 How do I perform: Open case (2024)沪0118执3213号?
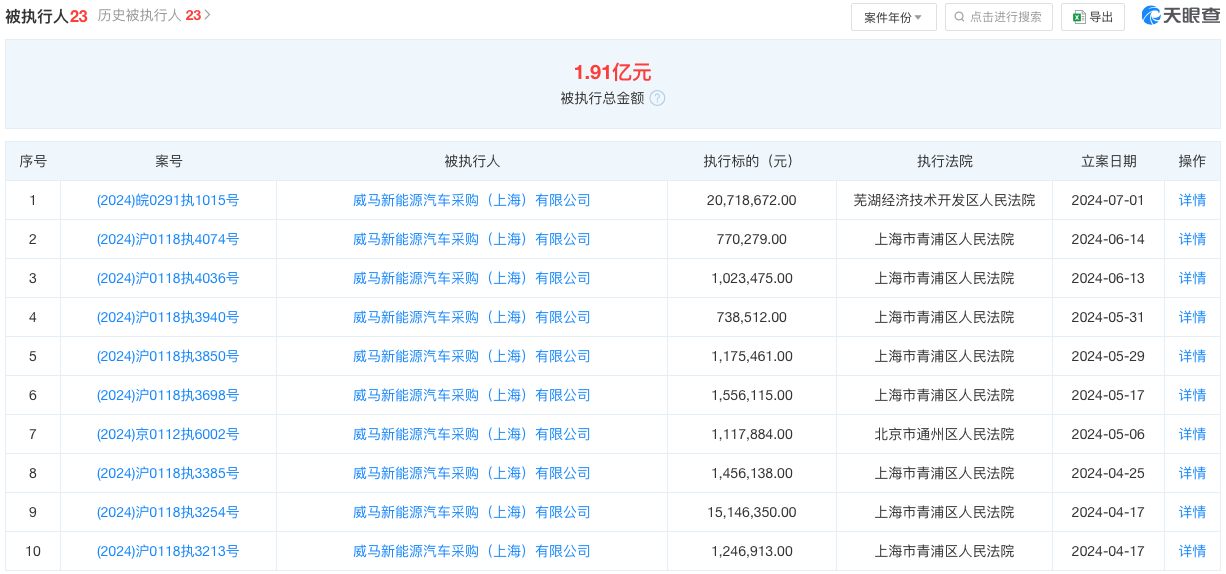pyautogui.click(x=168, y=551)
